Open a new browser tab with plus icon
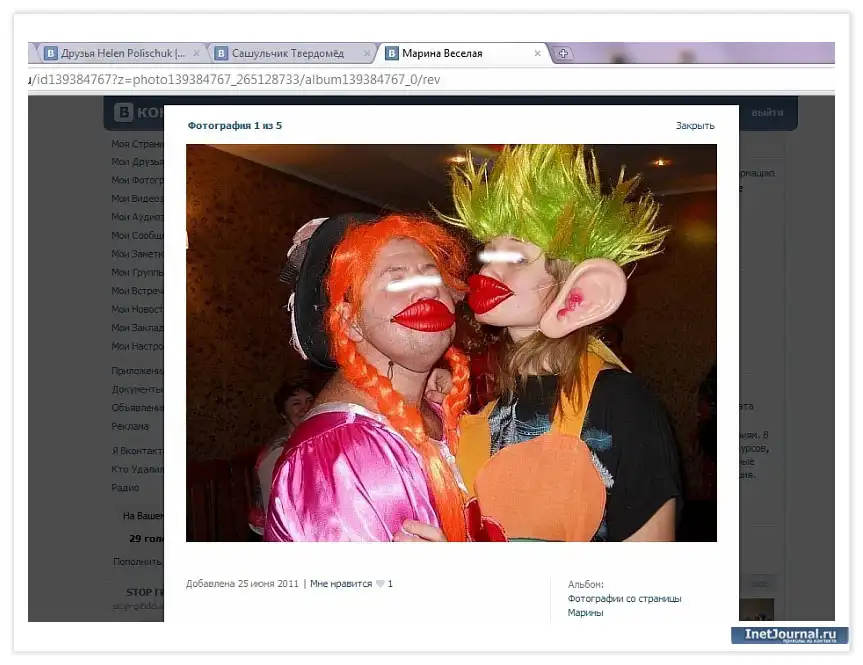 click(x=563, y=54)
